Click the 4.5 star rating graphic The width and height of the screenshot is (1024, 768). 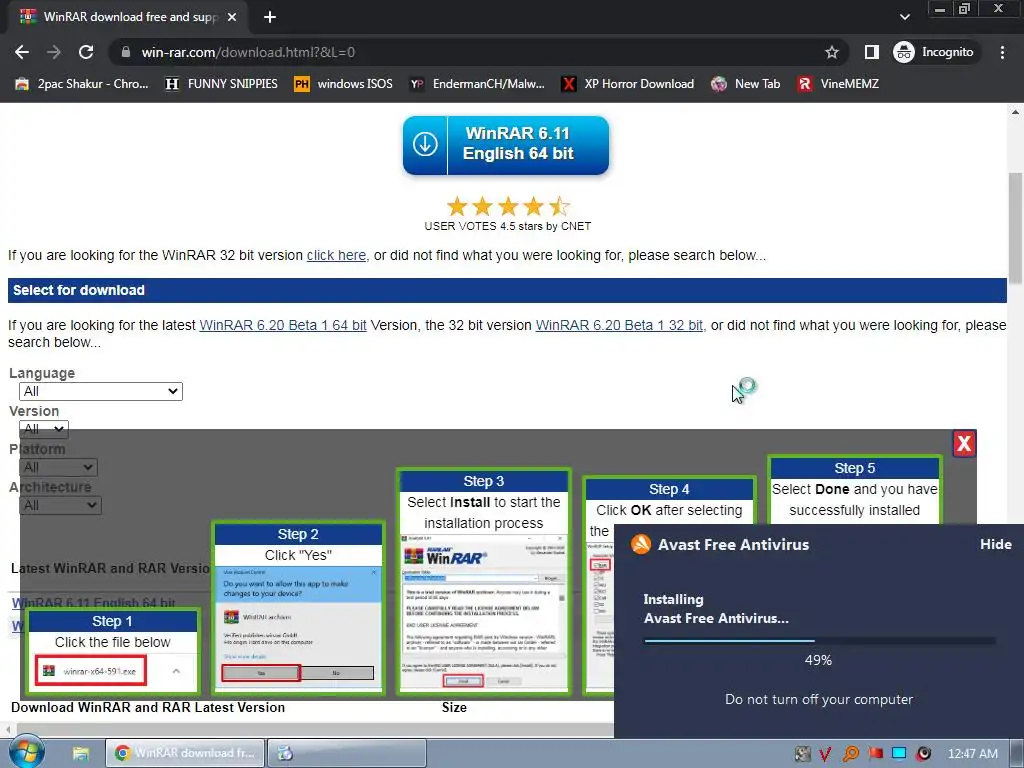click(508, 206)
